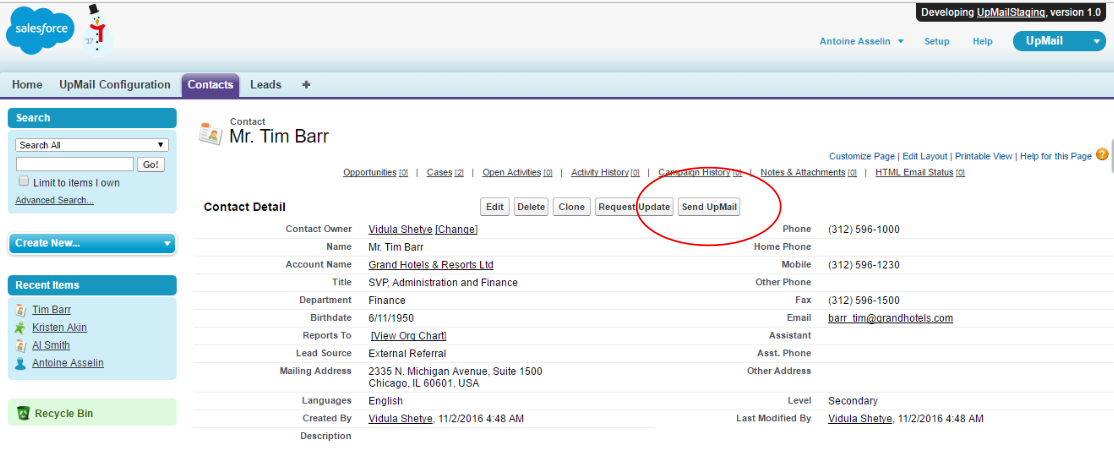This screenshot has height=450, width=1114.
Task: Click the barr_tim@grandhotels.com email link
Action: pyautogui.click(x=890, y=318)
